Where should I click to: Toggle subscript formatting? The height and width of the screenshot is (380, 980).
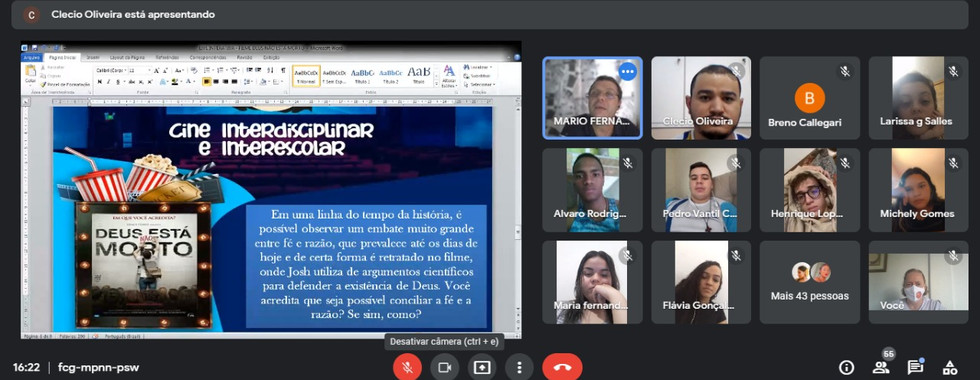point(141,82)
